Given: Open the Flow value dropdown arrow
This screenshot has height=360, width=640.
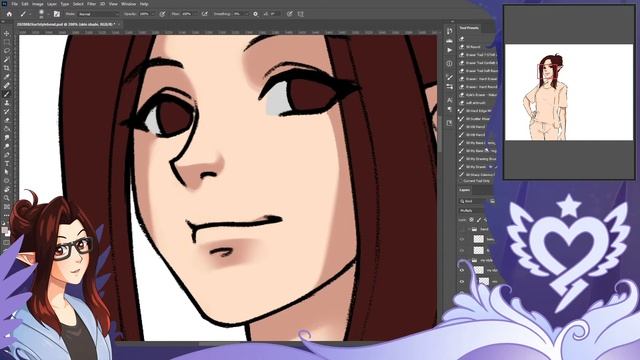Looking at the screenshot, I should tap(195, 14).
